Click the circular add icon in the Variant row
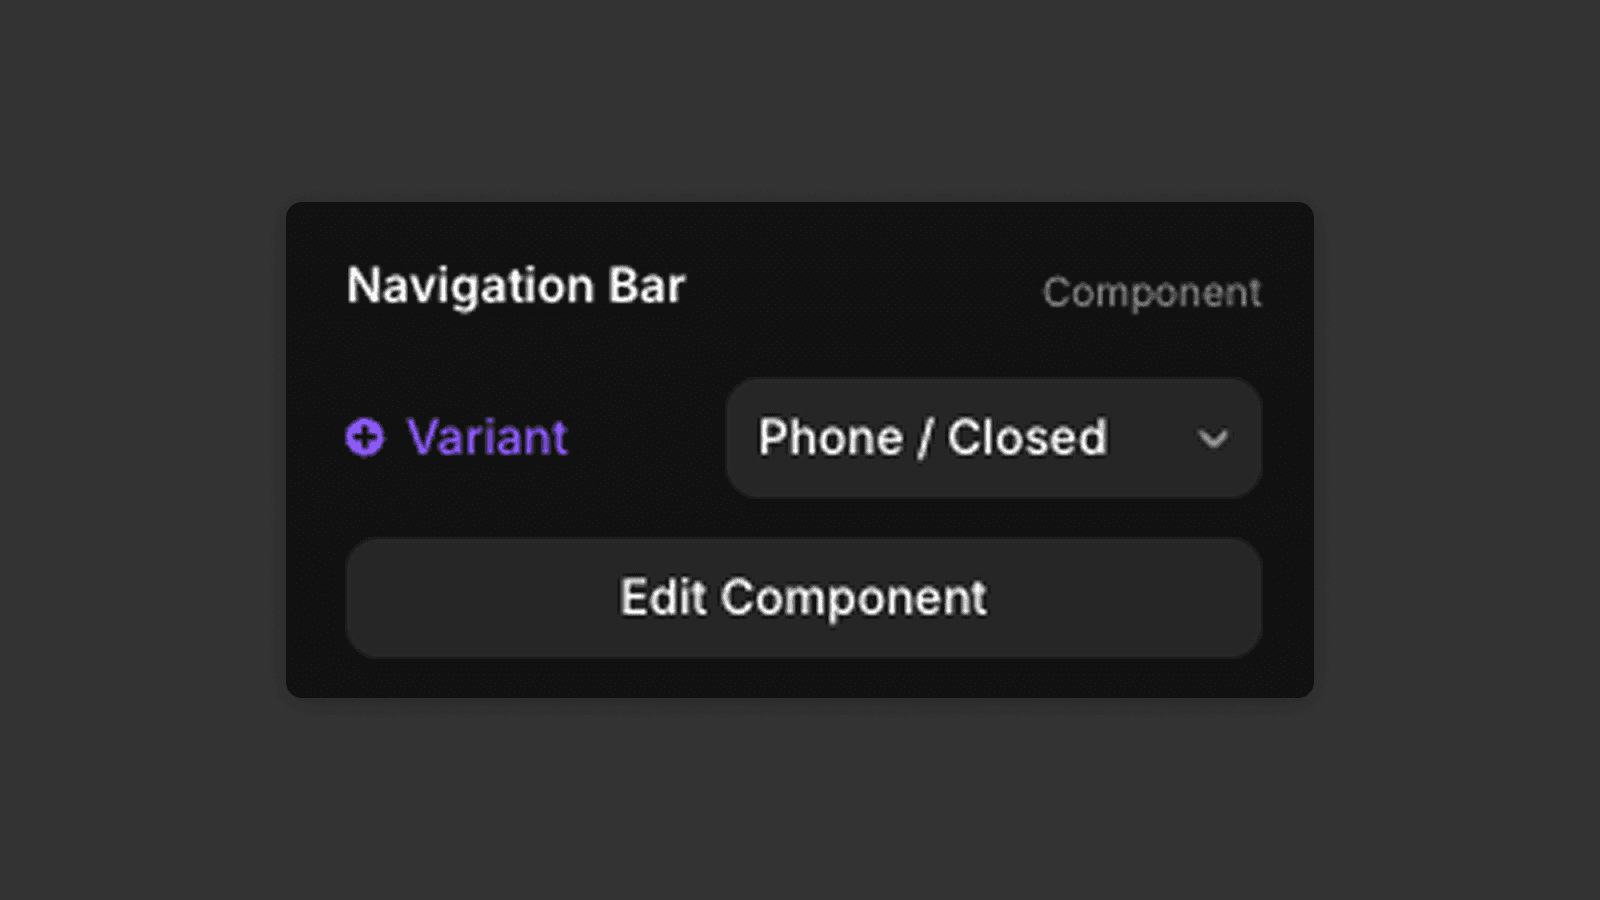 point(365,437)
